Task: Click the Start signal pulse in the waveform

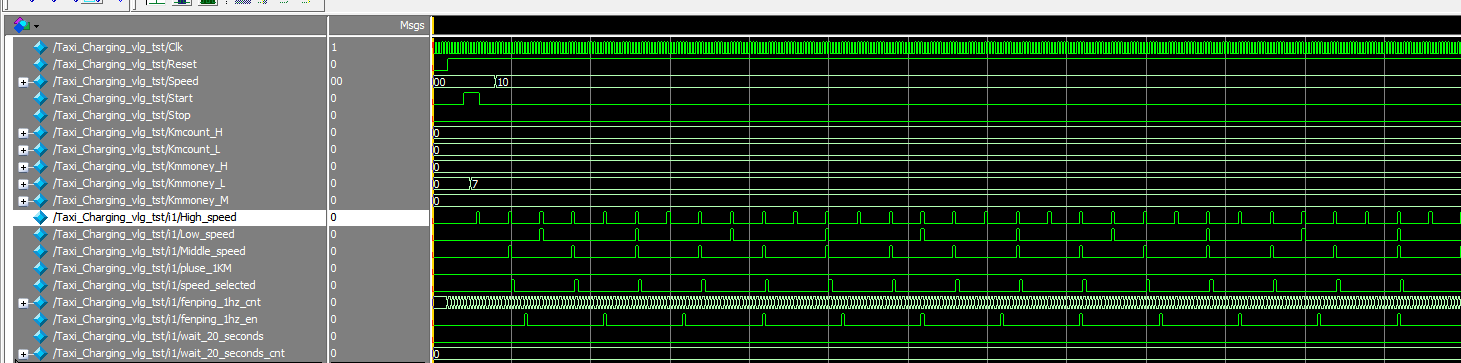Action: point(471,98)
